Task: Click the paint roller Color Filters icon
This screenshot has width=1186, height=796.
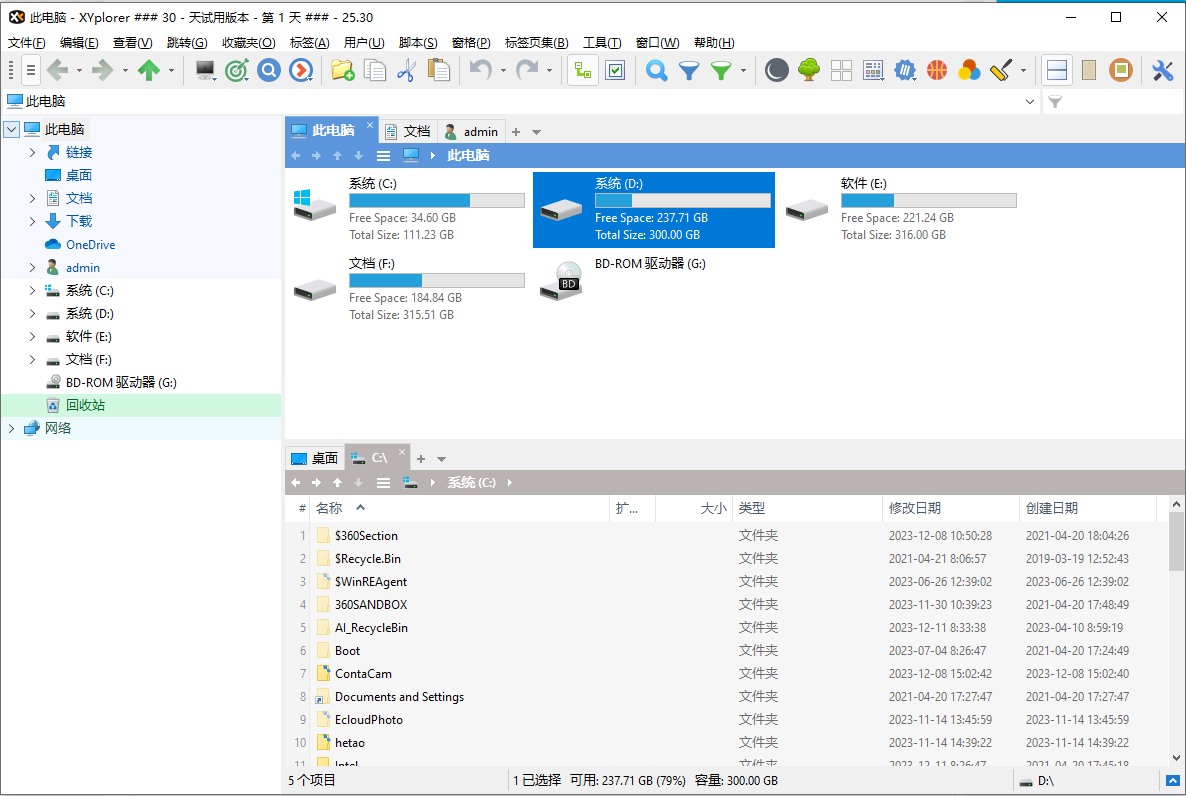Action: click(x=1001, y=70)
